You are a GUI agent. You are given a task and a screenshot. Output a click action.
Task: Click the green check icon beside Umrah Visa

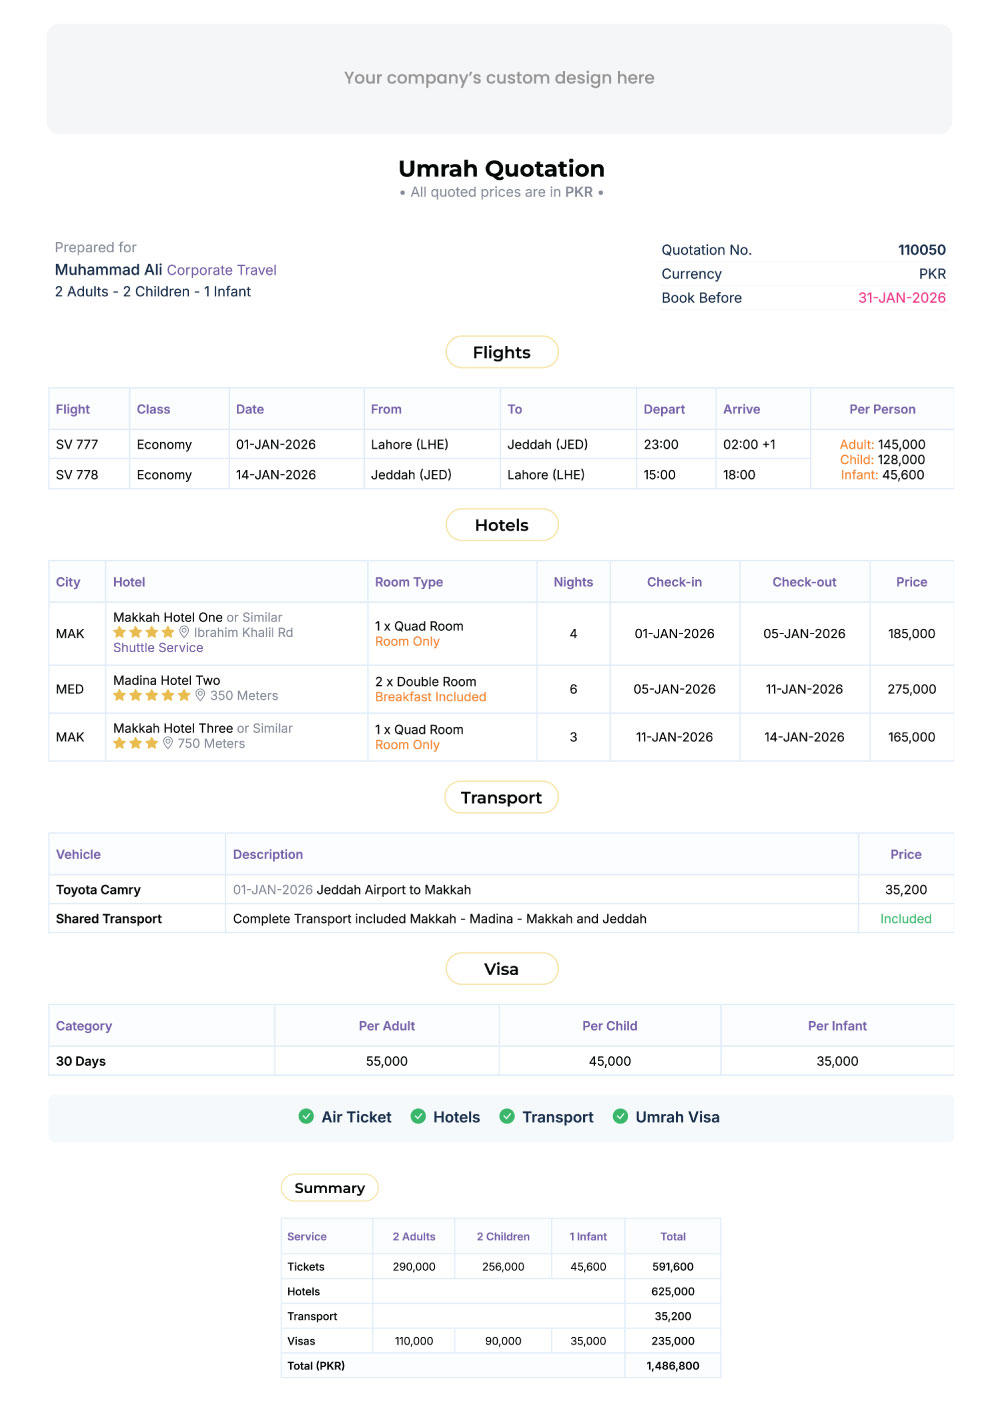(620, 1116)
